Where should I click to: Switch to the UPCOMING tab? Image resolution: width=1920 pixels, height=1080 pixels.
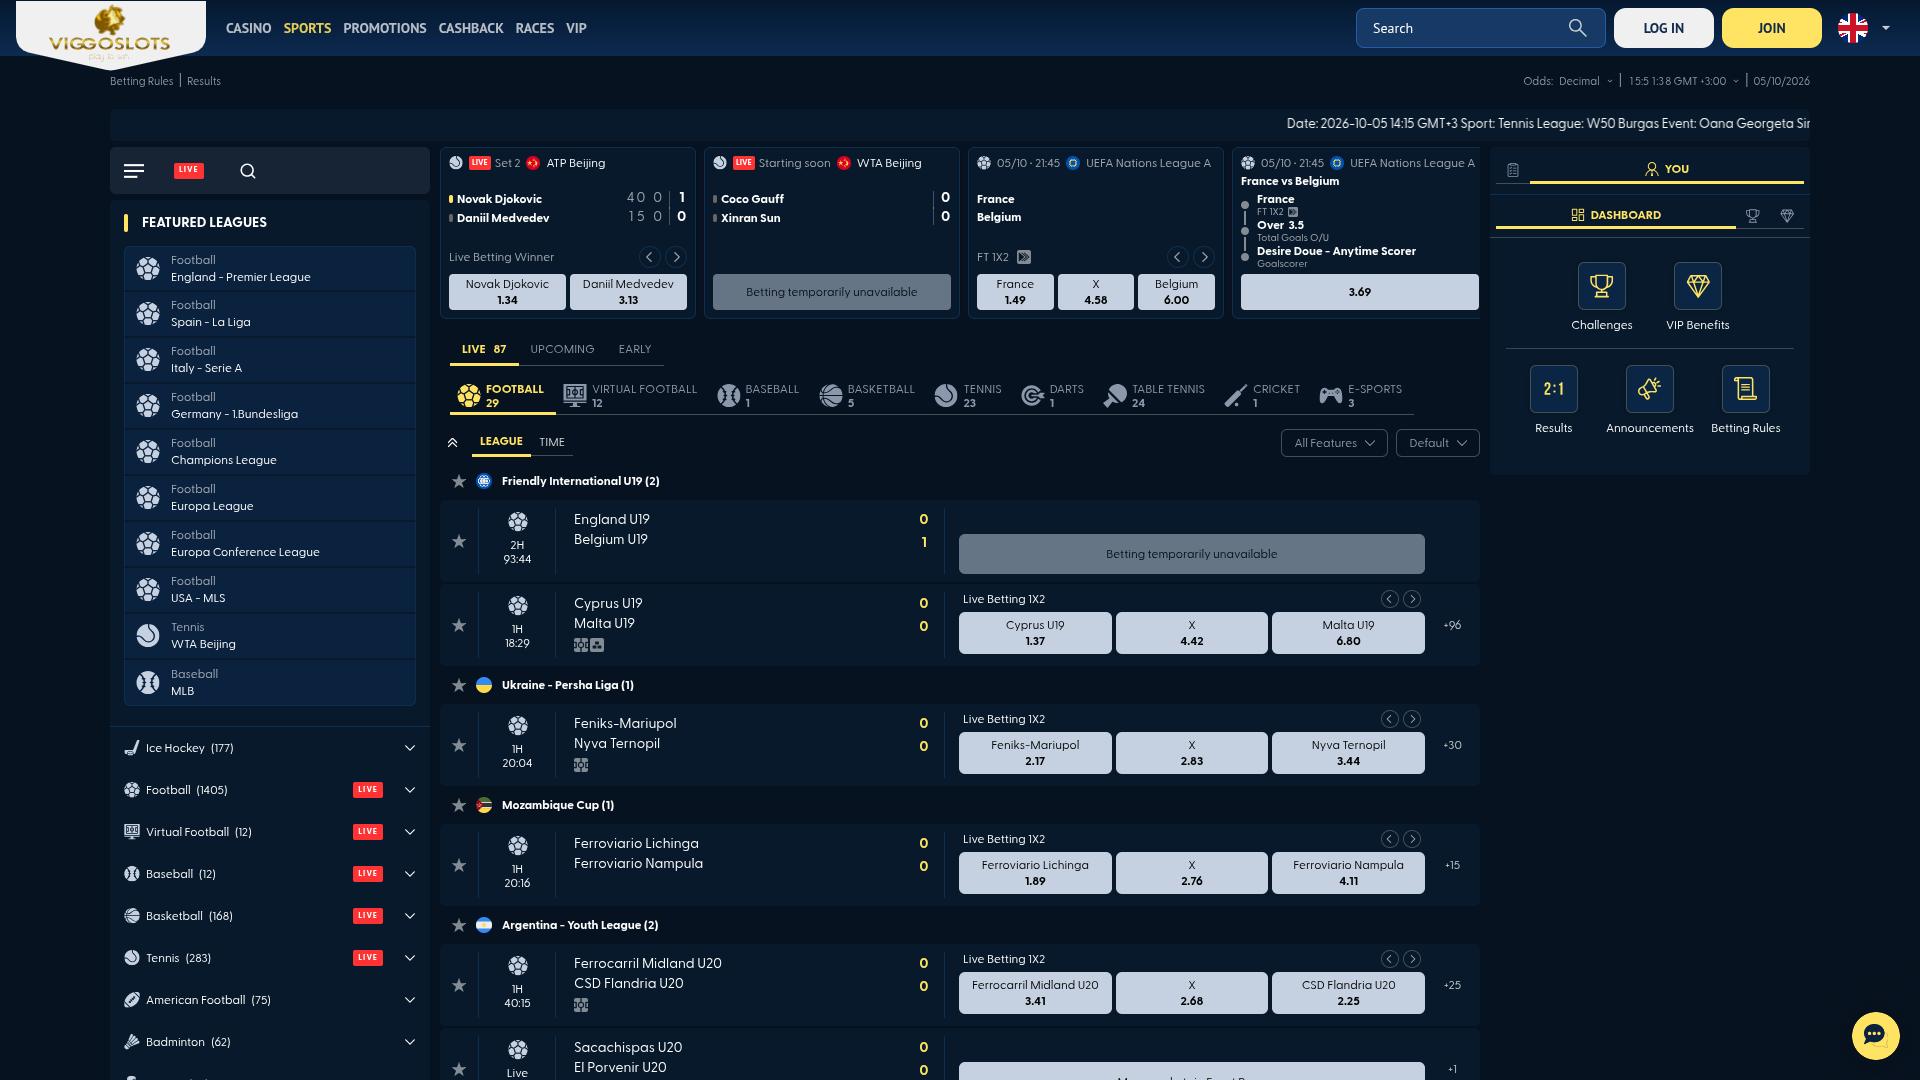[562, 349]
